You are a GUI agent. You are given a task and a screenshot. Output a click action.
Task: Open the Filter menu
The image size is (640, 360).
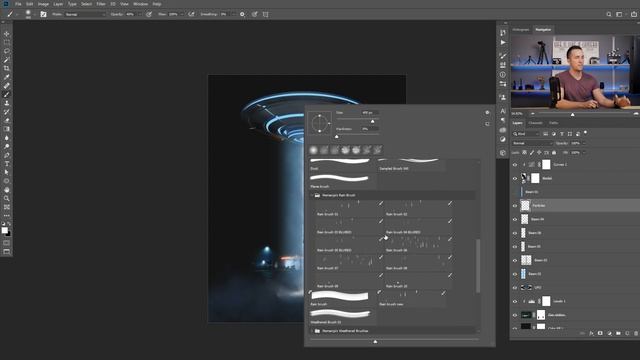(101, 4)
